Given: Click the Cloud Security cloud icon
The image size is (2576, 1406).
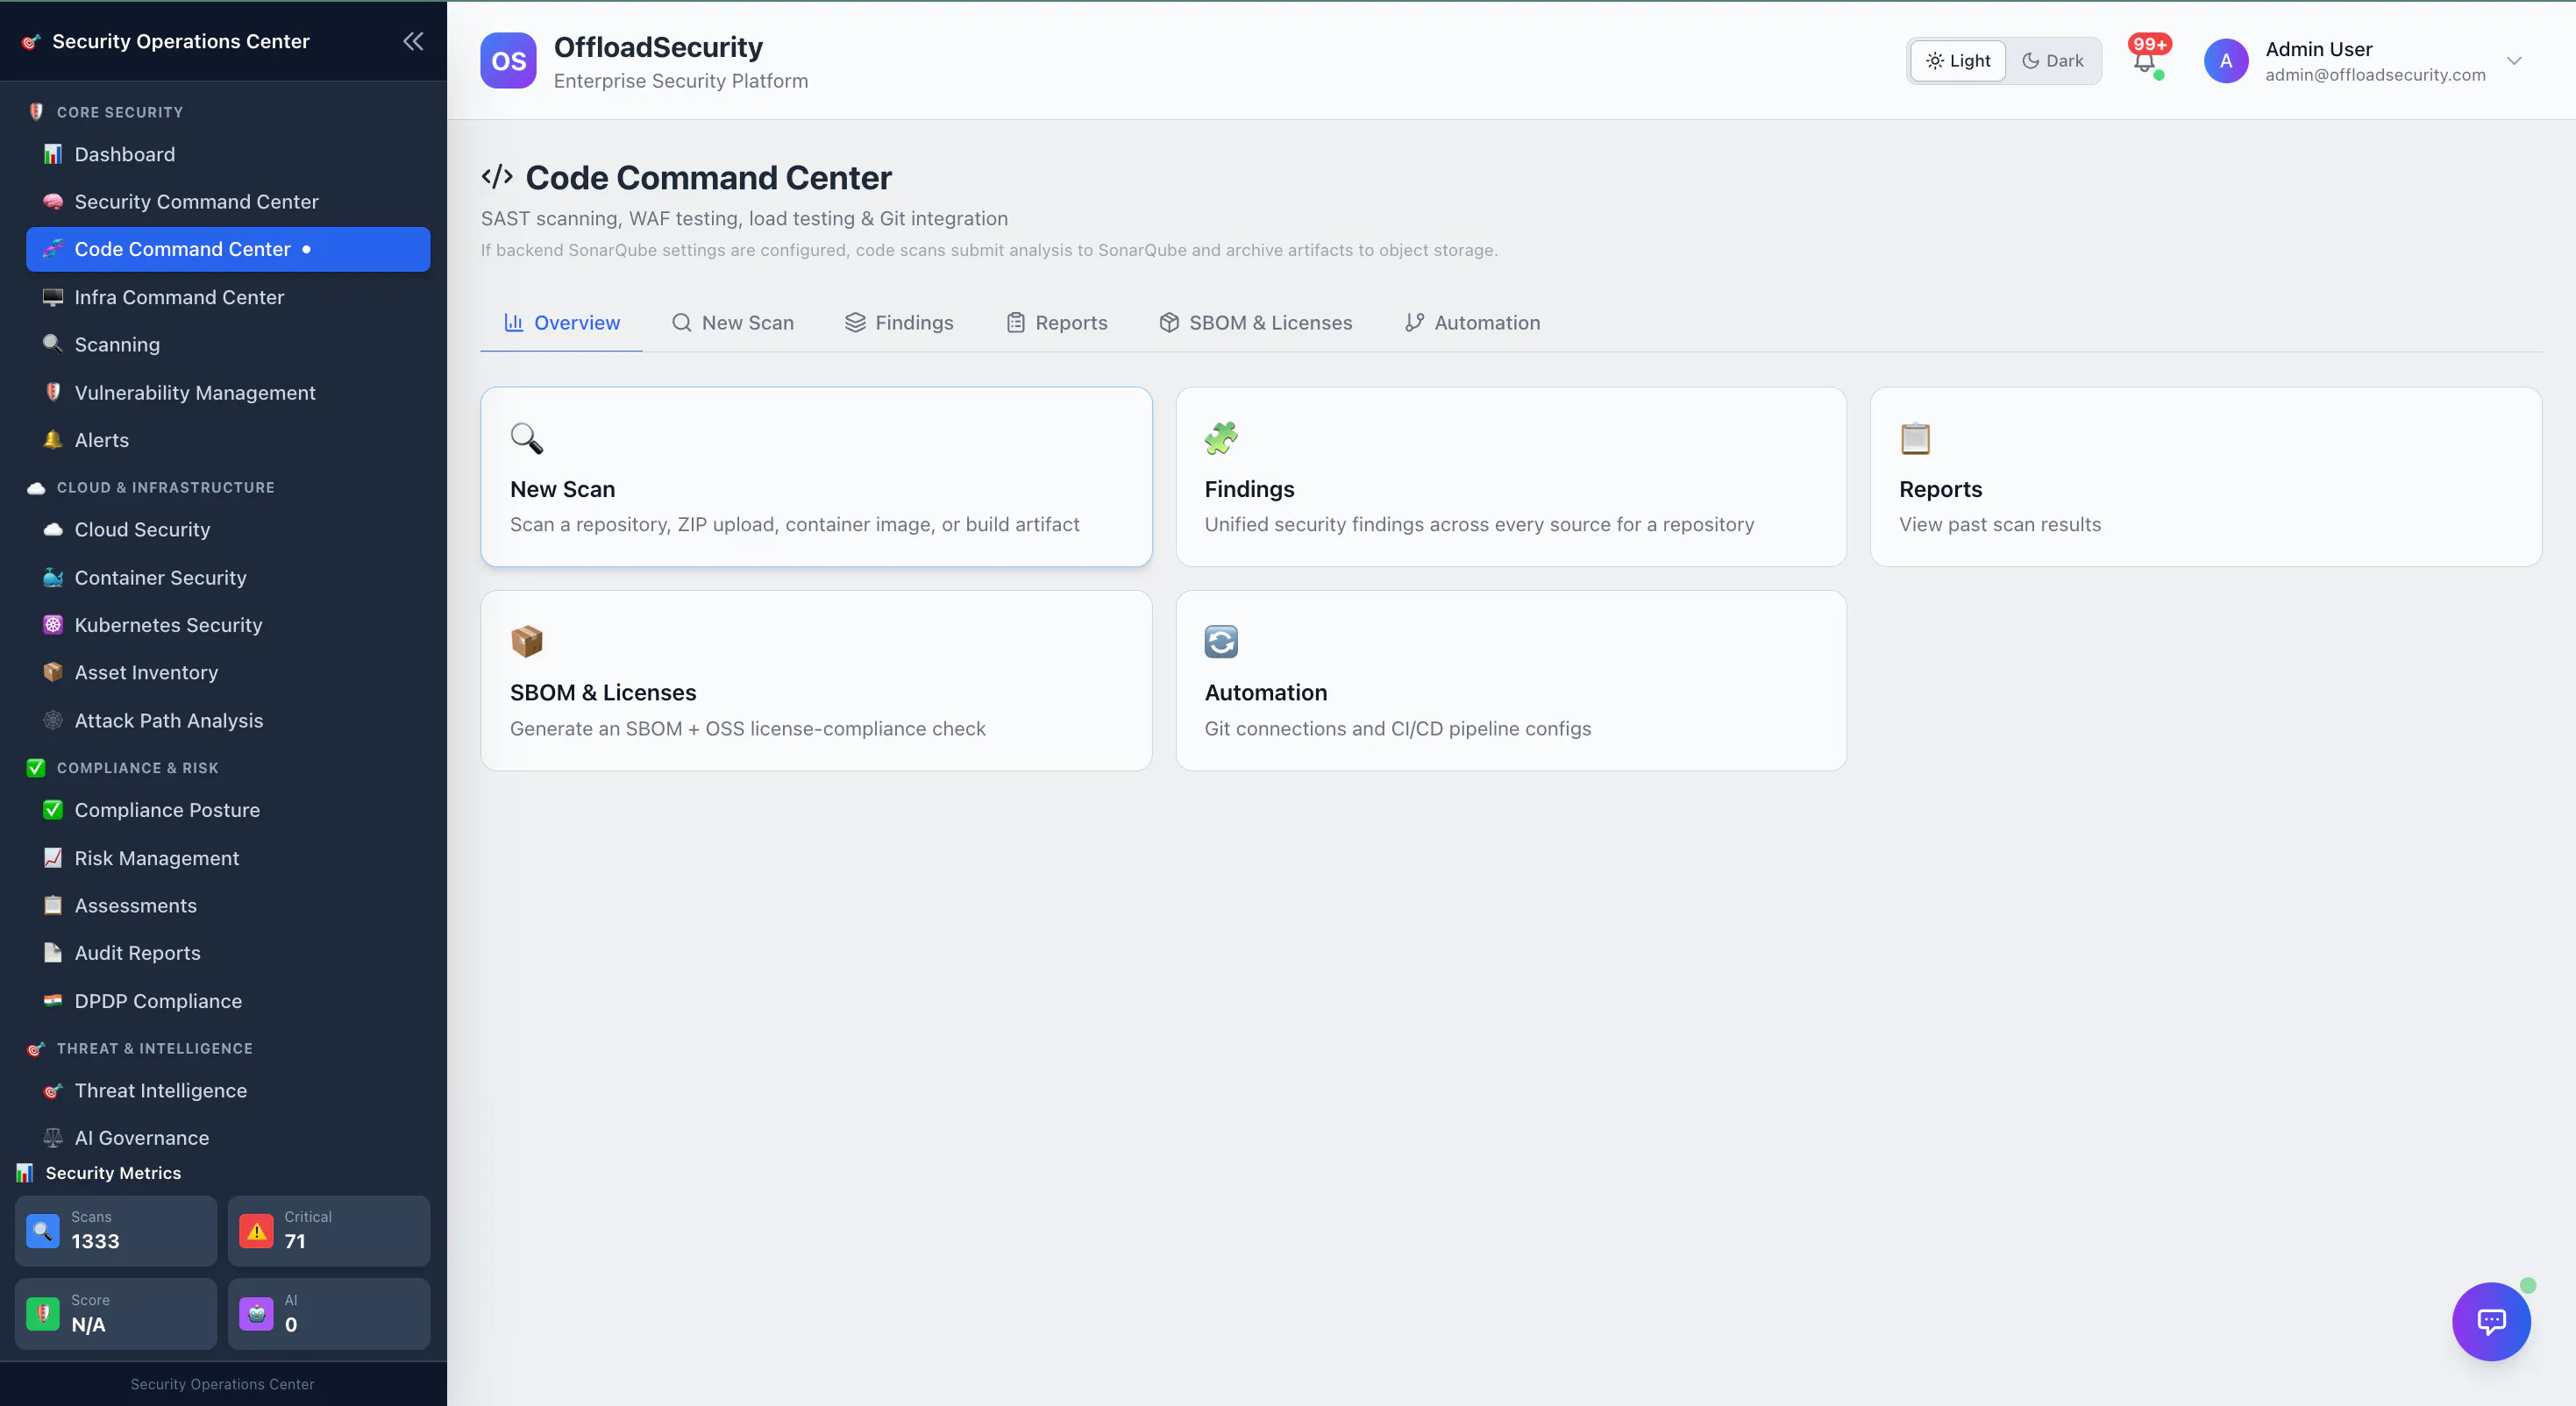Looking at the screenshot, I should coord(53,530).
